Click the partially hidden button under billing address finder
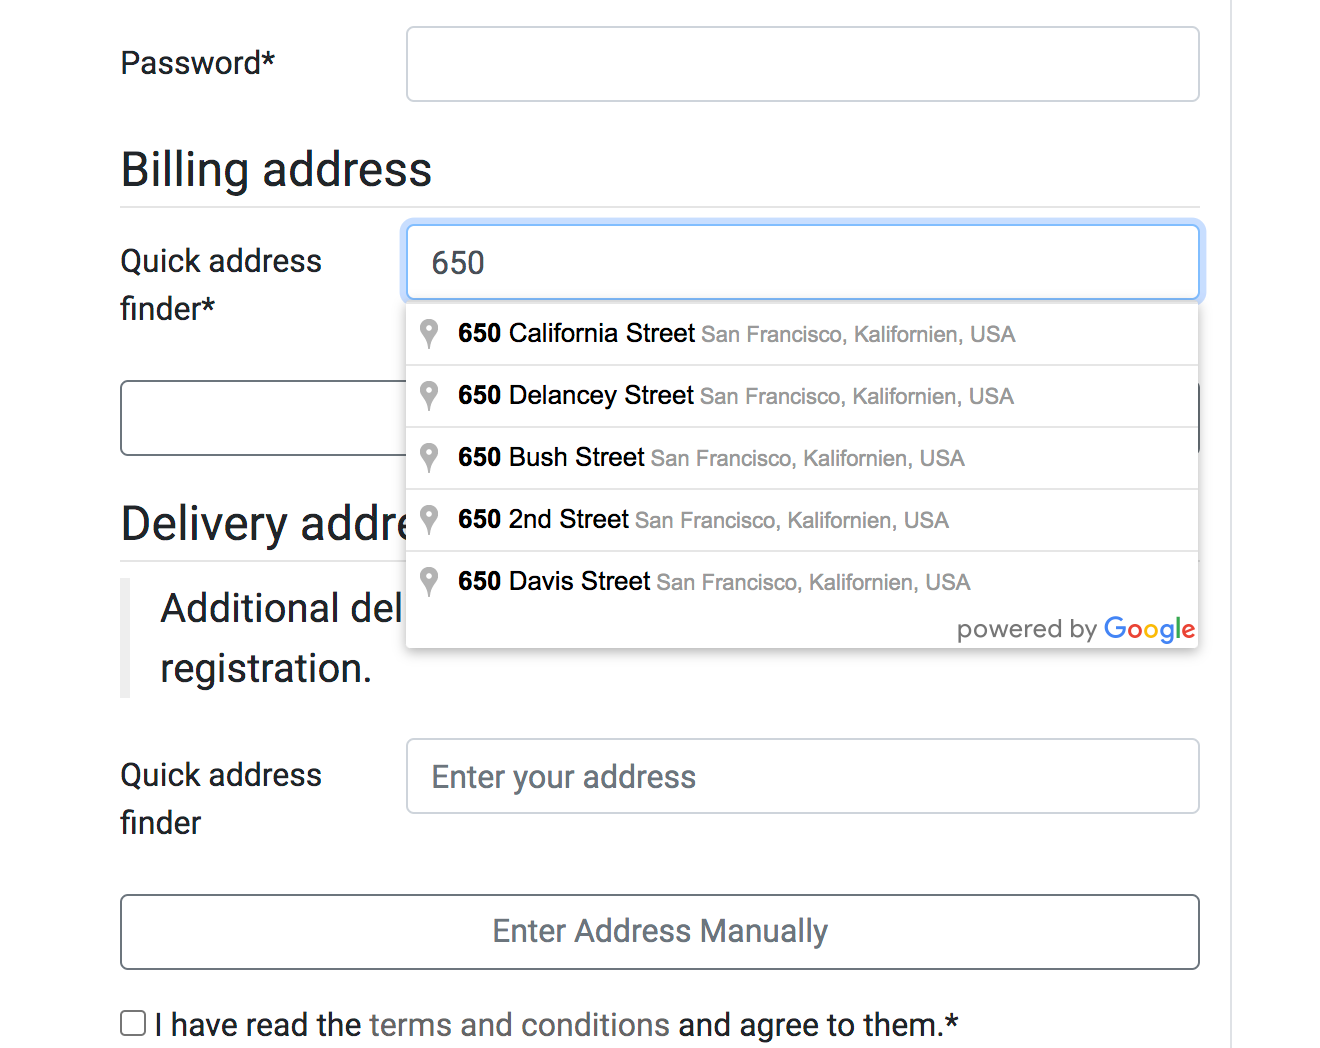 point(262,418)
